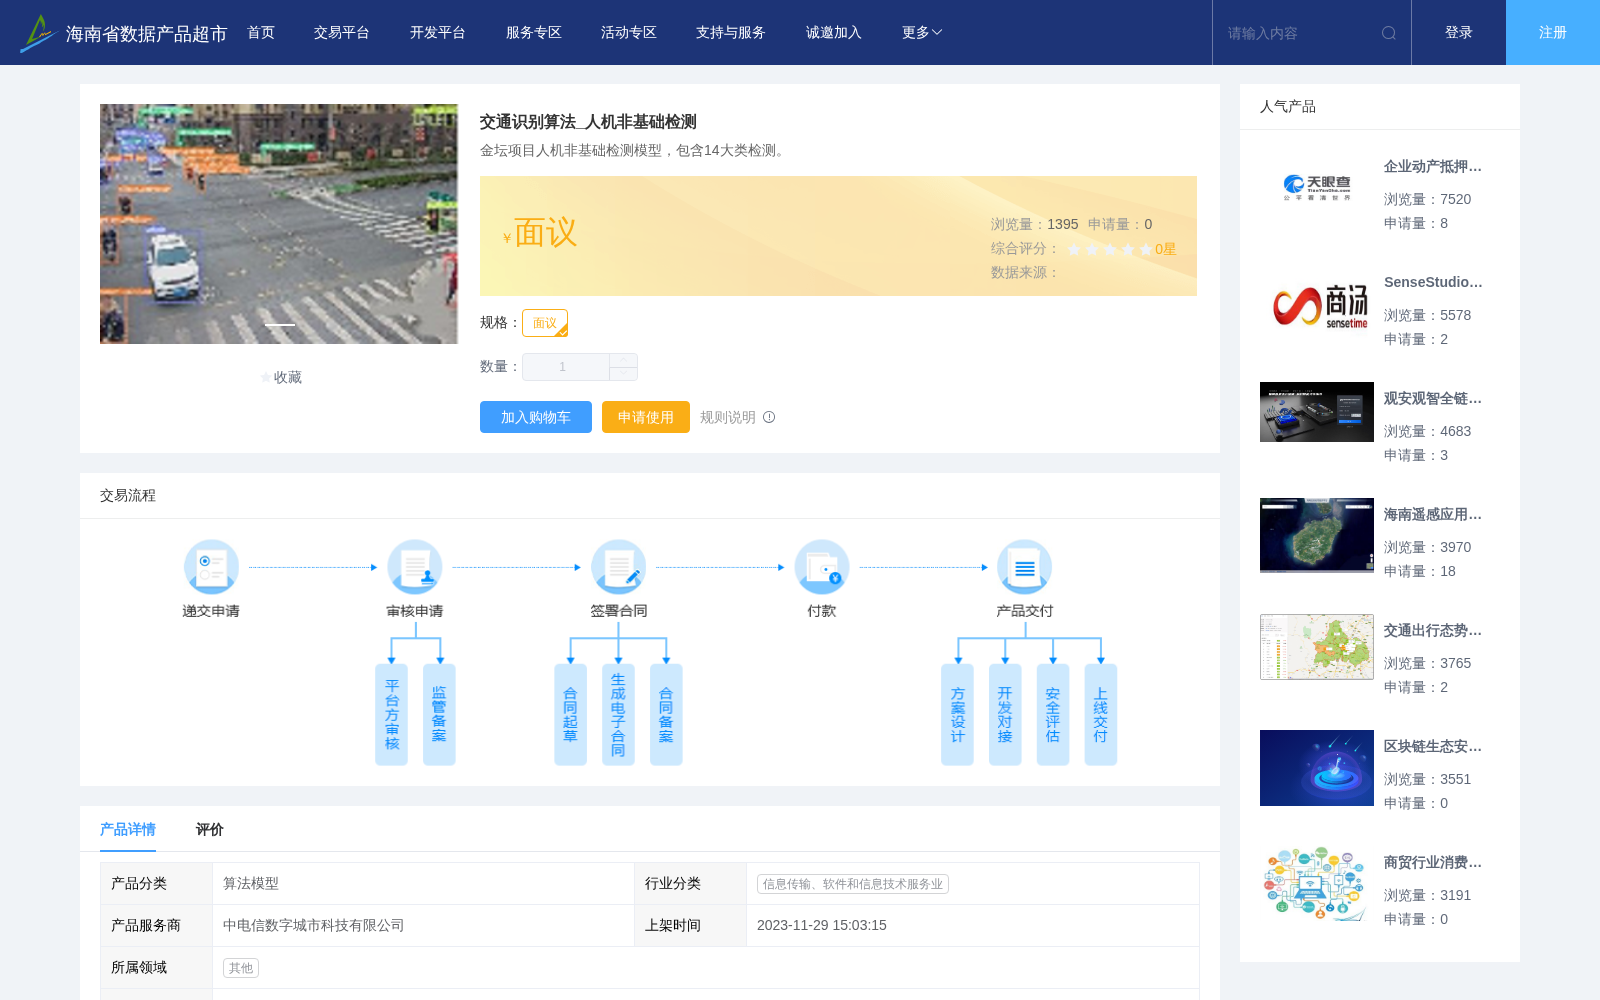The height and width of the screenshot is (1000, 1600).
Task: Click the 申请使用 button
Action: click(x=646, y=417)
